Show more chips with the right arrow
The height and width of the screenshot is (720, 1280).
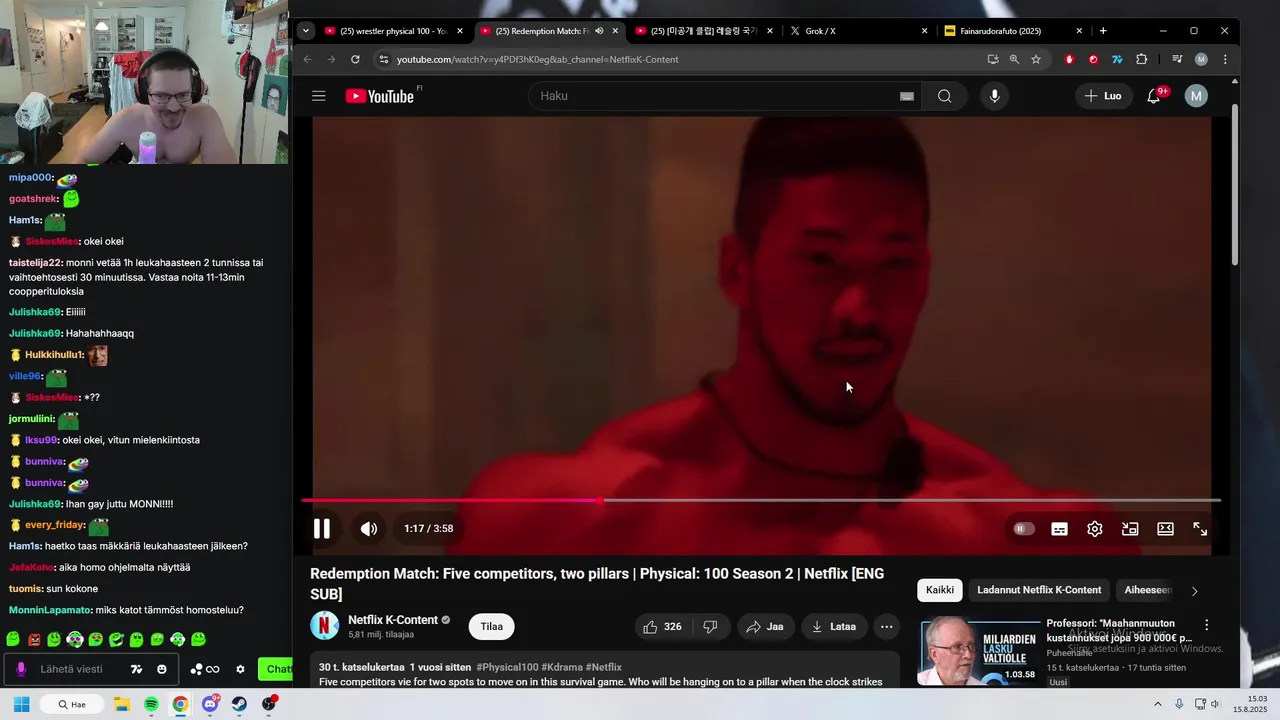tap(1194, 591)
